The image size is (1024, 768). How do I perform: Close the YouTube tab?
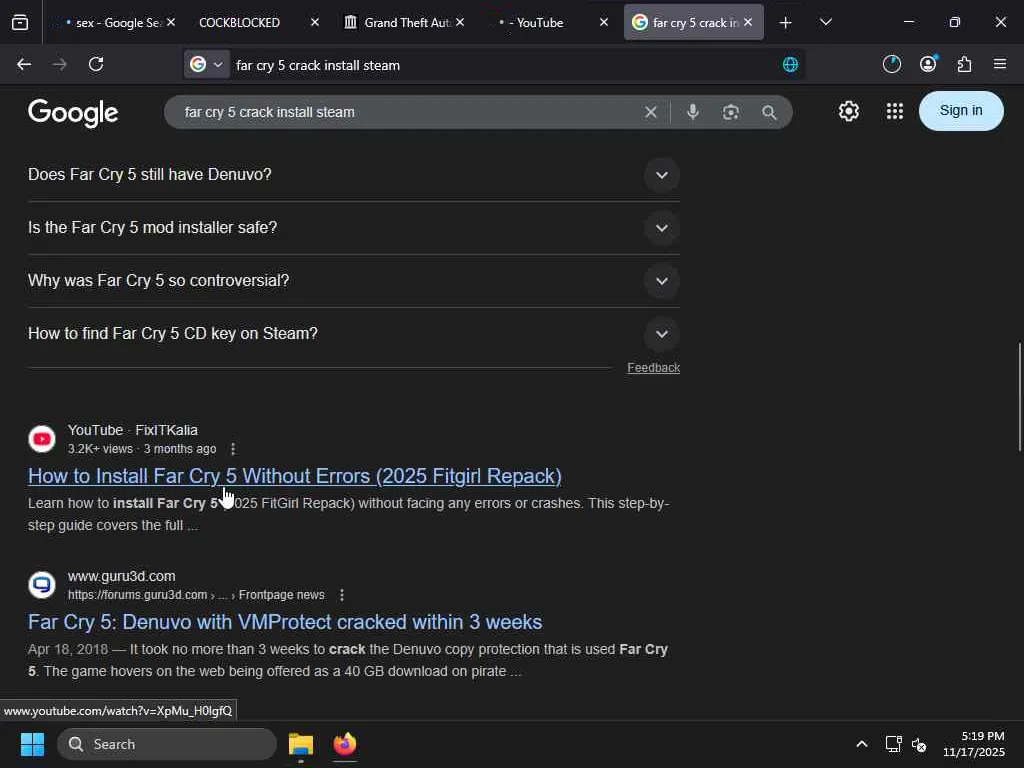604,22
